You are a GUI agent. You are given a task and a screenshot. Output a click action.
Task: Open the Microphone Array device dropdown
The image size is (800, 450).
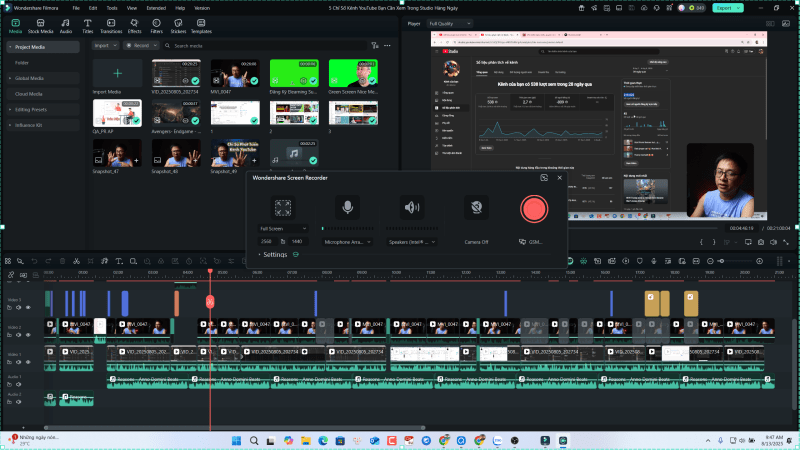(x=348, y=241)
